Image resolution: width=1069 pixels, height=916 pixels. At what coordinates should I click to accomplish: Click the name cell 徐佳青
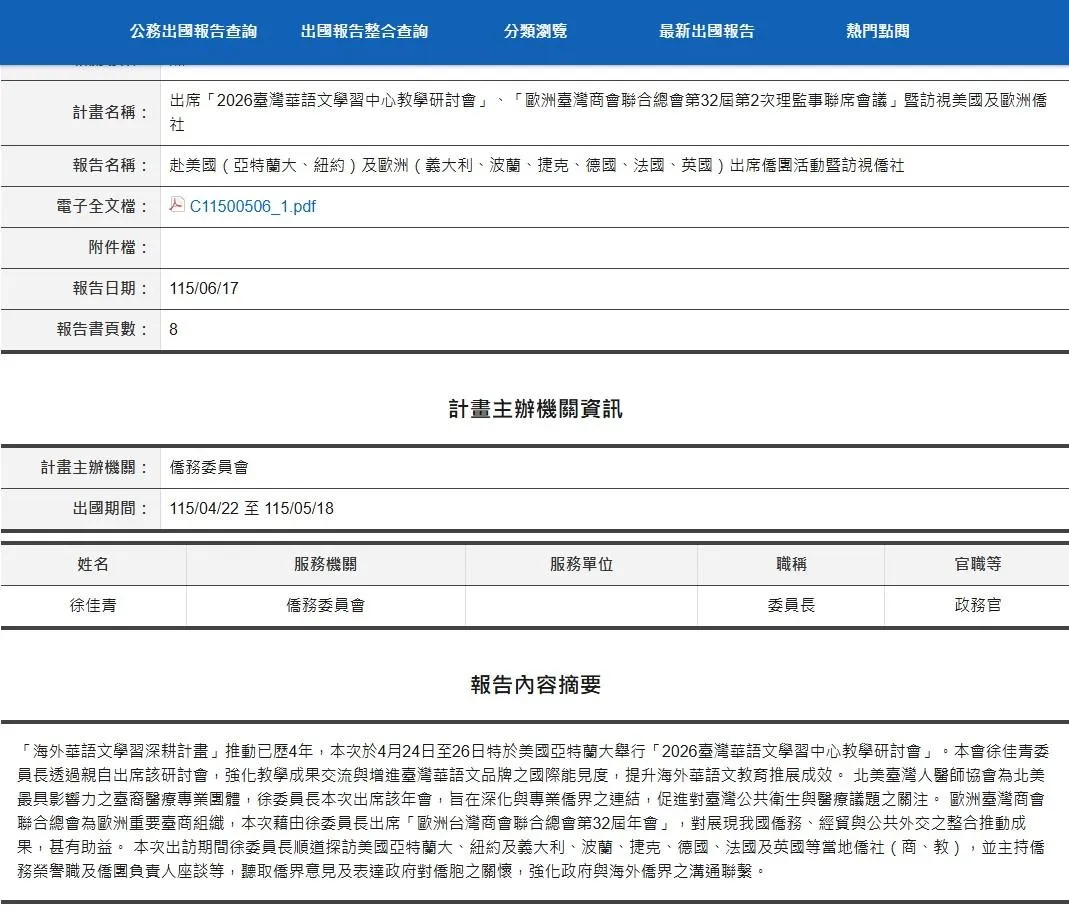pyautogui.click(x=93, y=605)
